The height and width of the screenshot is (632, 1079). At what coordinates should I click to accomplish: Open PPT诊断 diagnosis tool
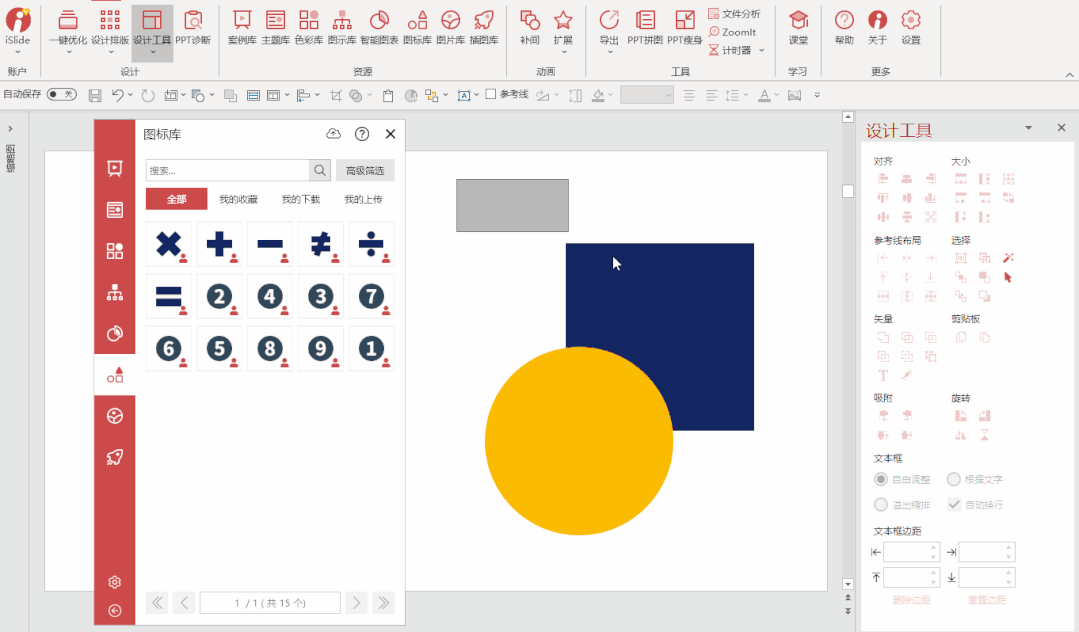[193, 27]
